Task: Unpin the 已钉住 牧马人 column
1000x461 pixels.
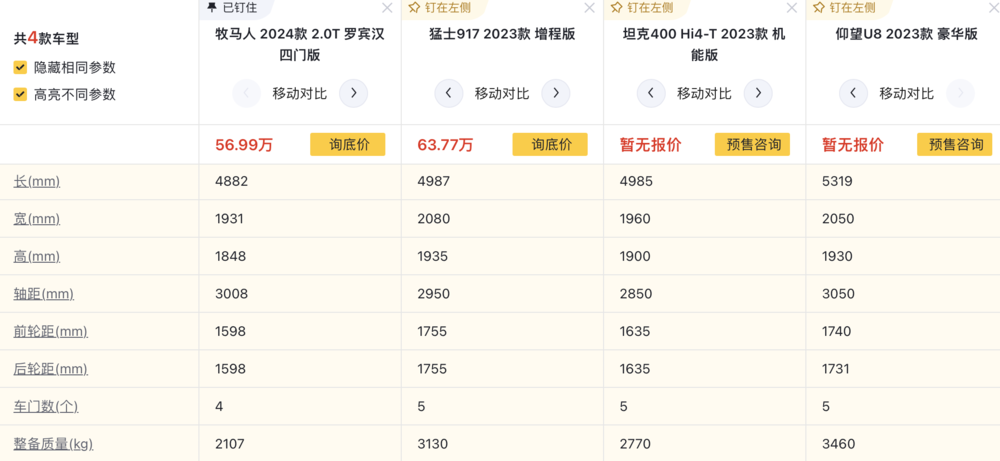Action: [233, 8]
